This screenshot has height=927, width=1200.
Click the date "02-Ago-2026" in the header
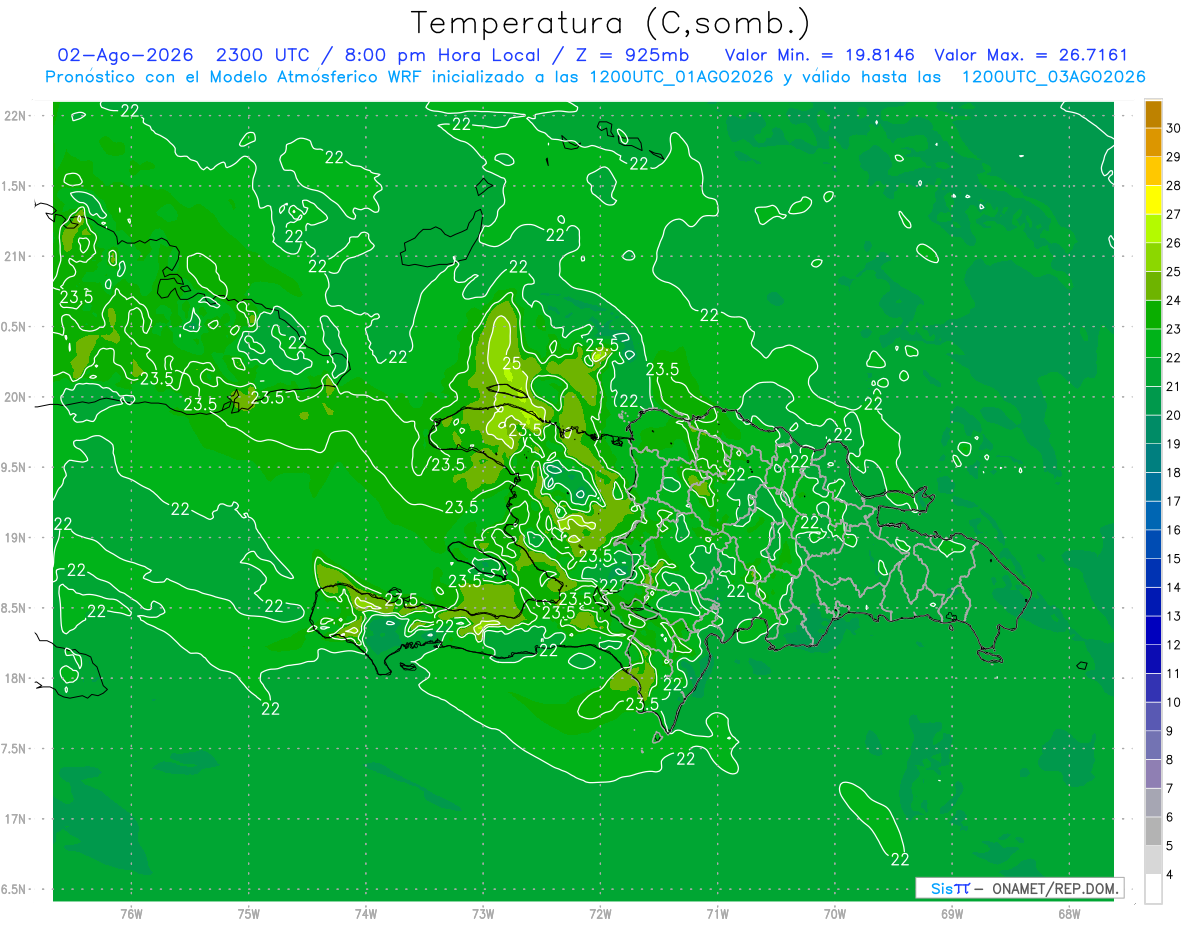(x=125, y=55)
